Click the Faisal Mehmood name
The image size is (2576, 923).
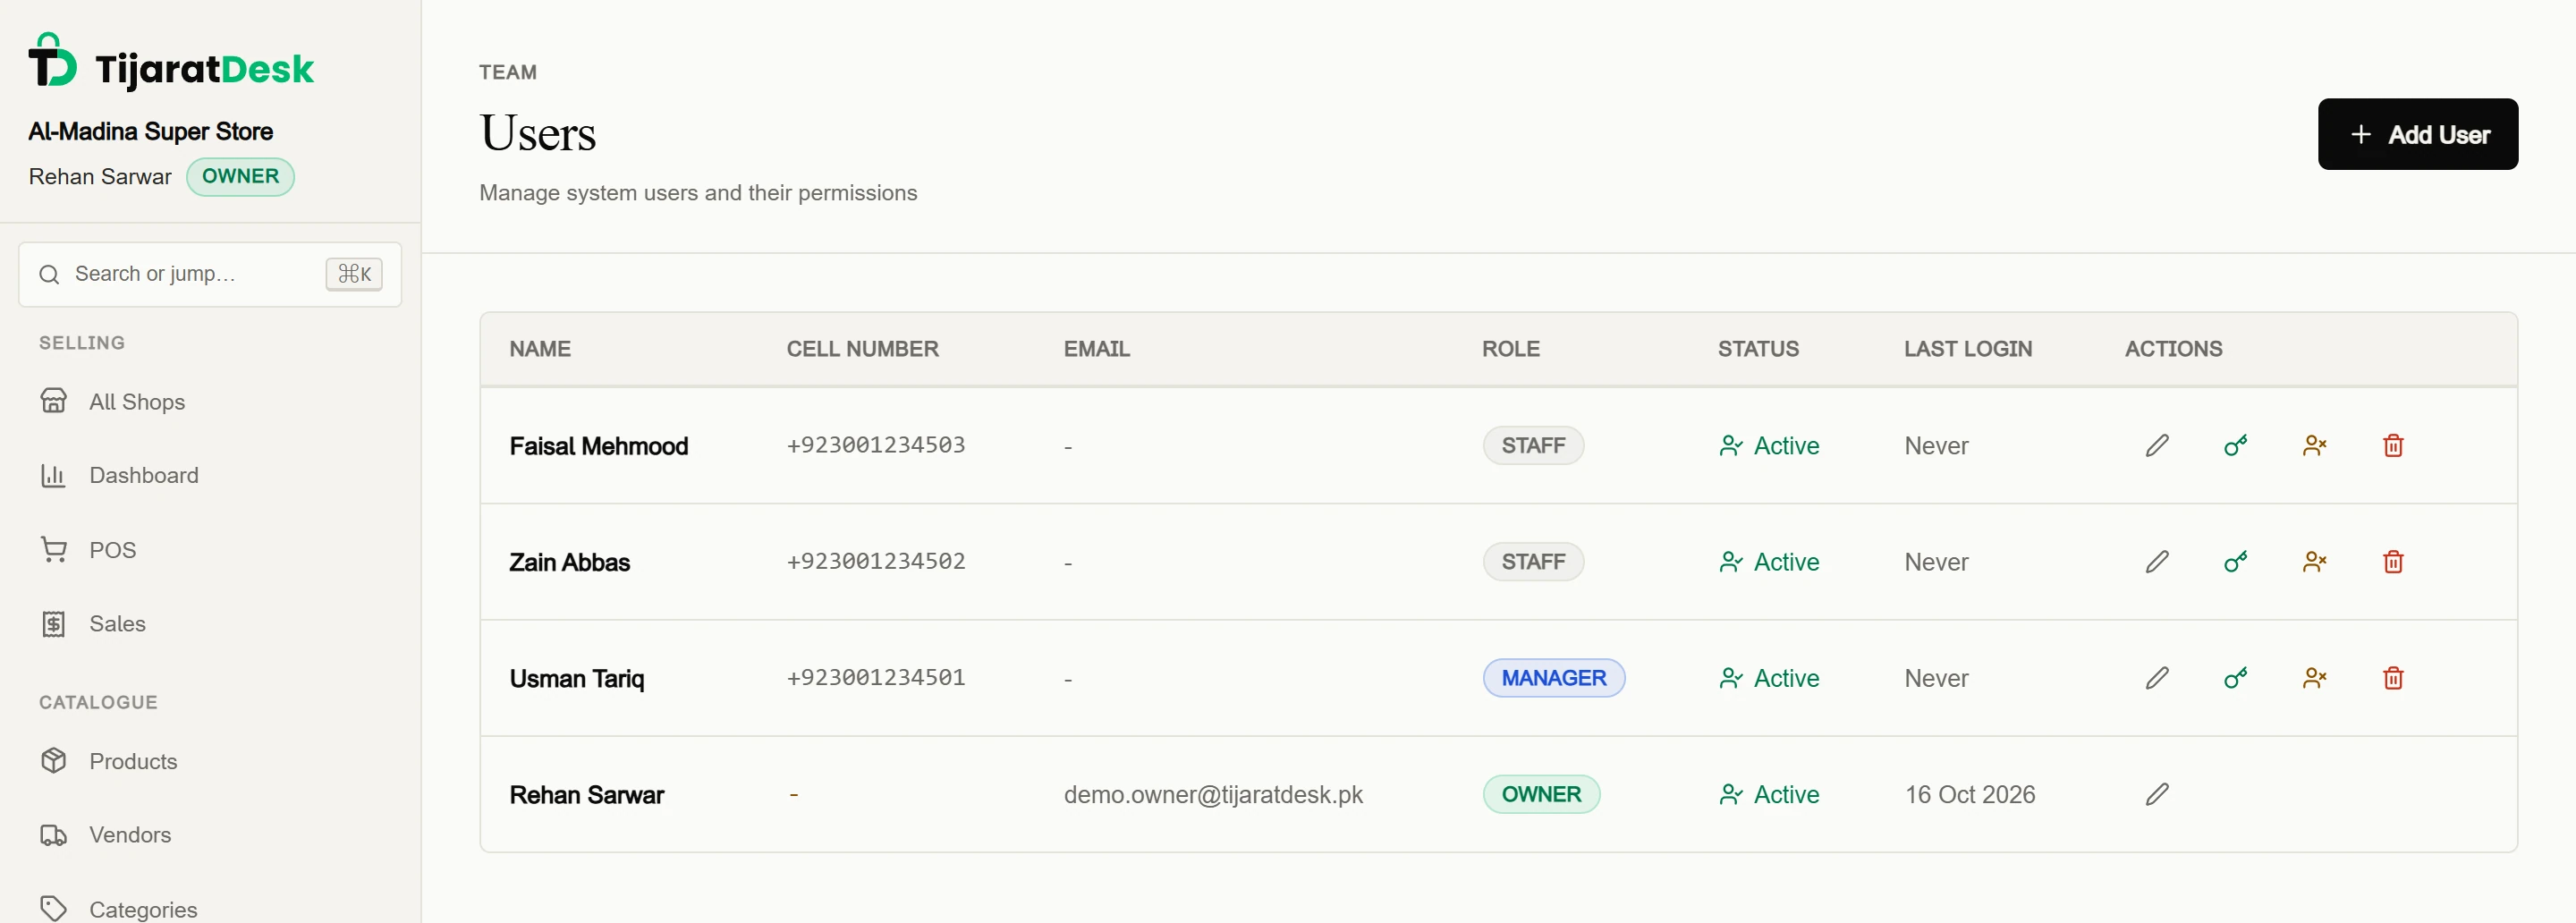[599, 445]
